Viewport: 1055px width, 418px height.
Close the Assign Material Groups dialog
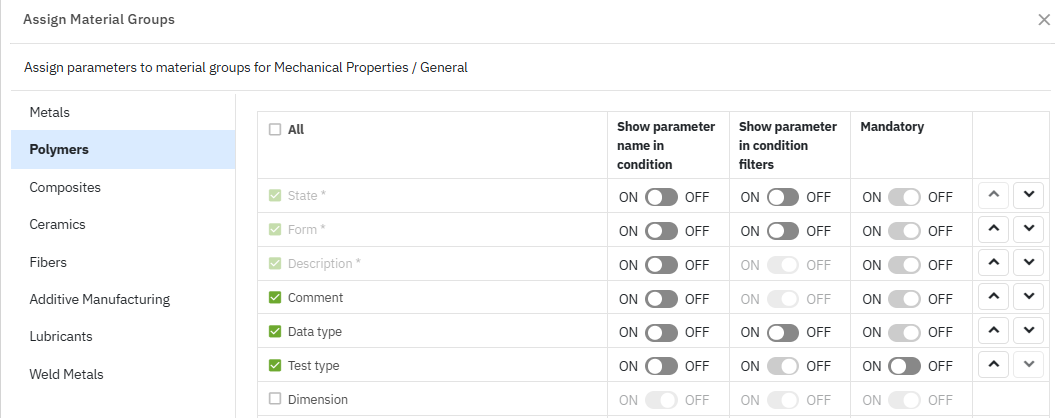[1044, 20]
